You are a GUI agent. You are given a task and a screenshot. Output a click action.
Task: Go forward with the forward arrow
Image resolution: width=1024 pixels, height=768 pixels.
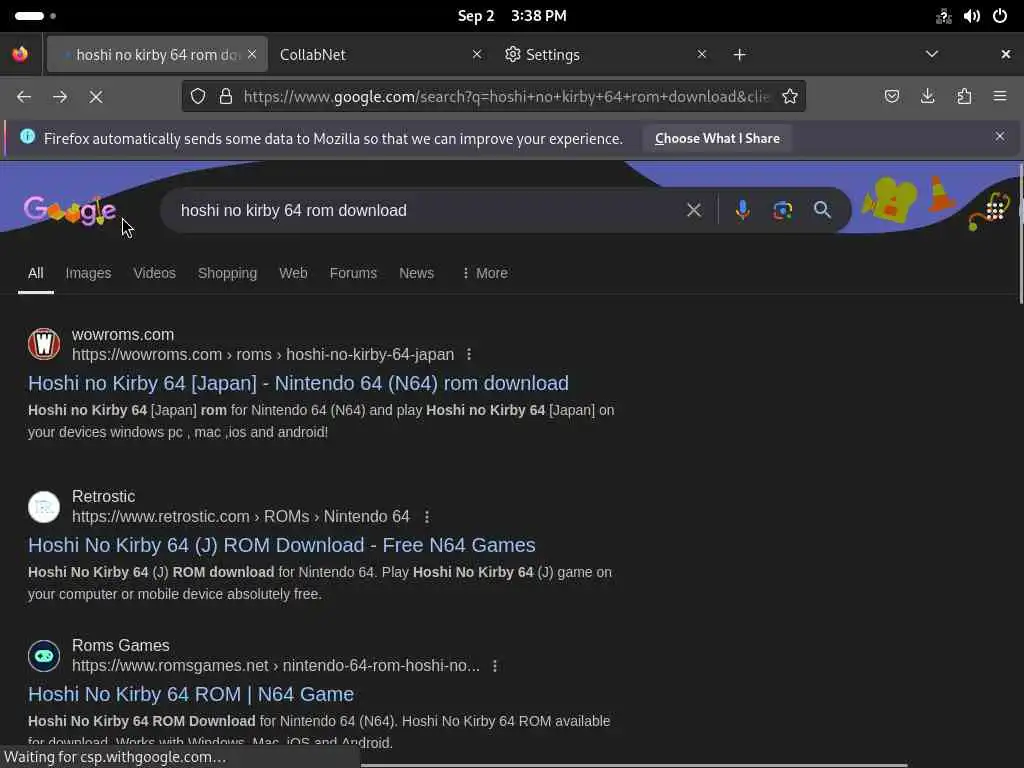[x=60, y=97]
